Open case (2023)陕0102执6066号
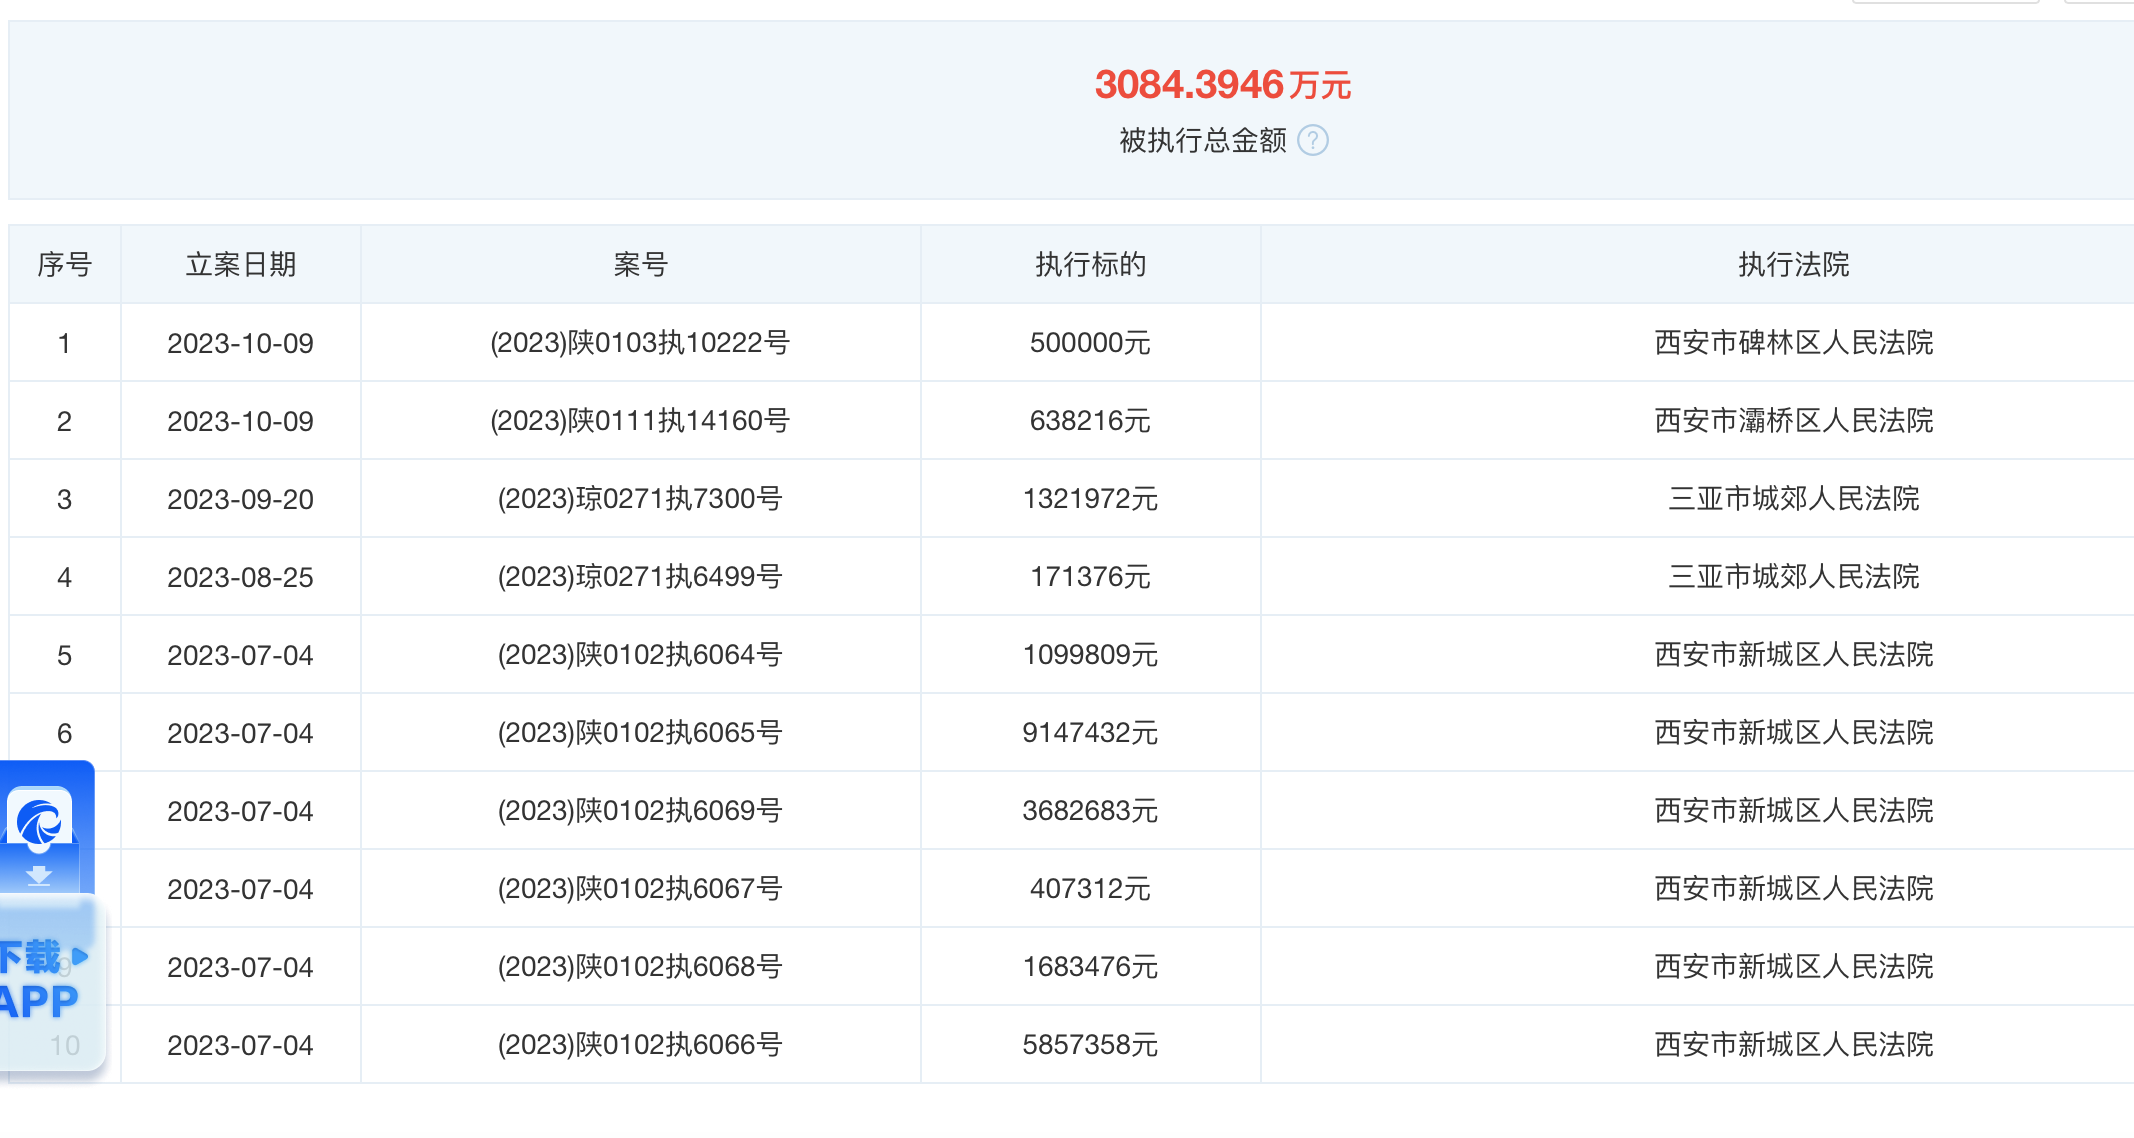The height and width of the screenshot is (1138, 2134). pos(640,1045)
